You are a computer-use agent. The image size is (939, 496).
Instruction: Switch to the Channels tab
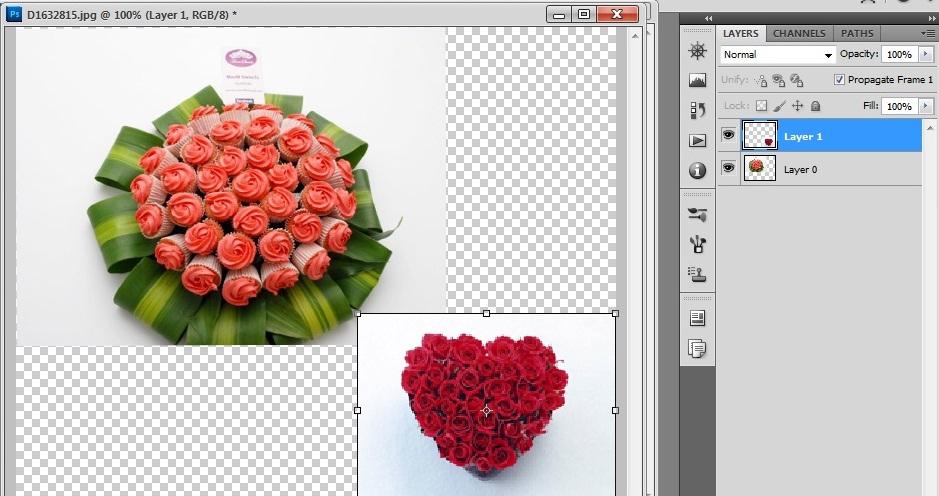(x=799, y=34)
